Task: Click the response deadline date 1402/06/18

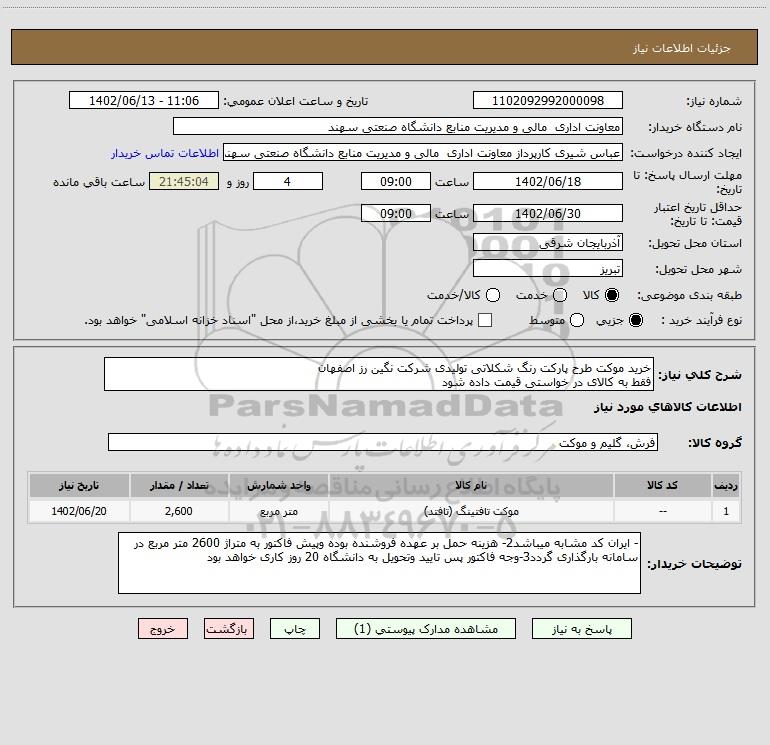Action: pos(548,181)
